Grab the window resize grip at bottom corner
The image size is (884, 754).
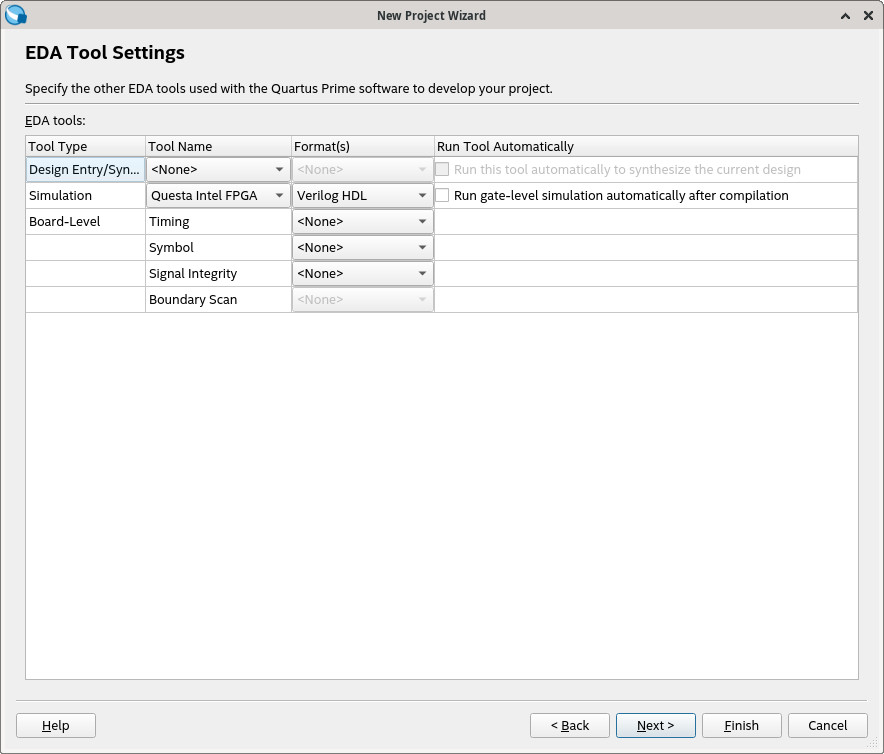coord(874,745)
